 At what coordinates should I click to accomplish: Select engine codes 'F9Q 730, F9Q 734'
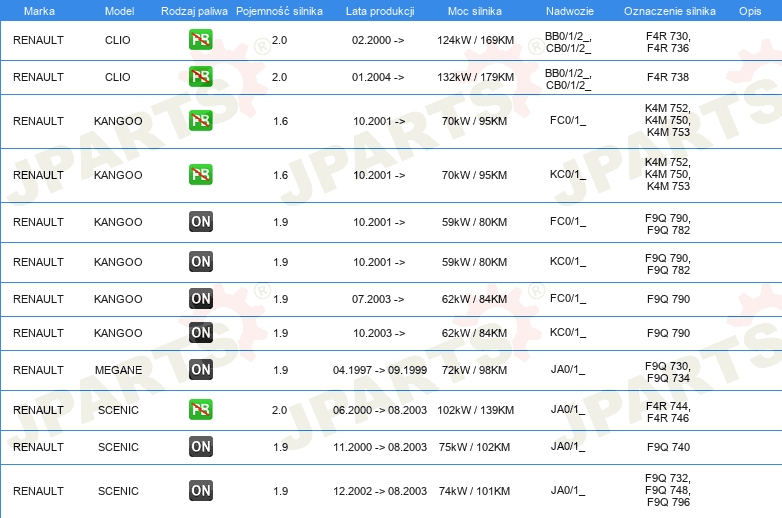(668, 372)
